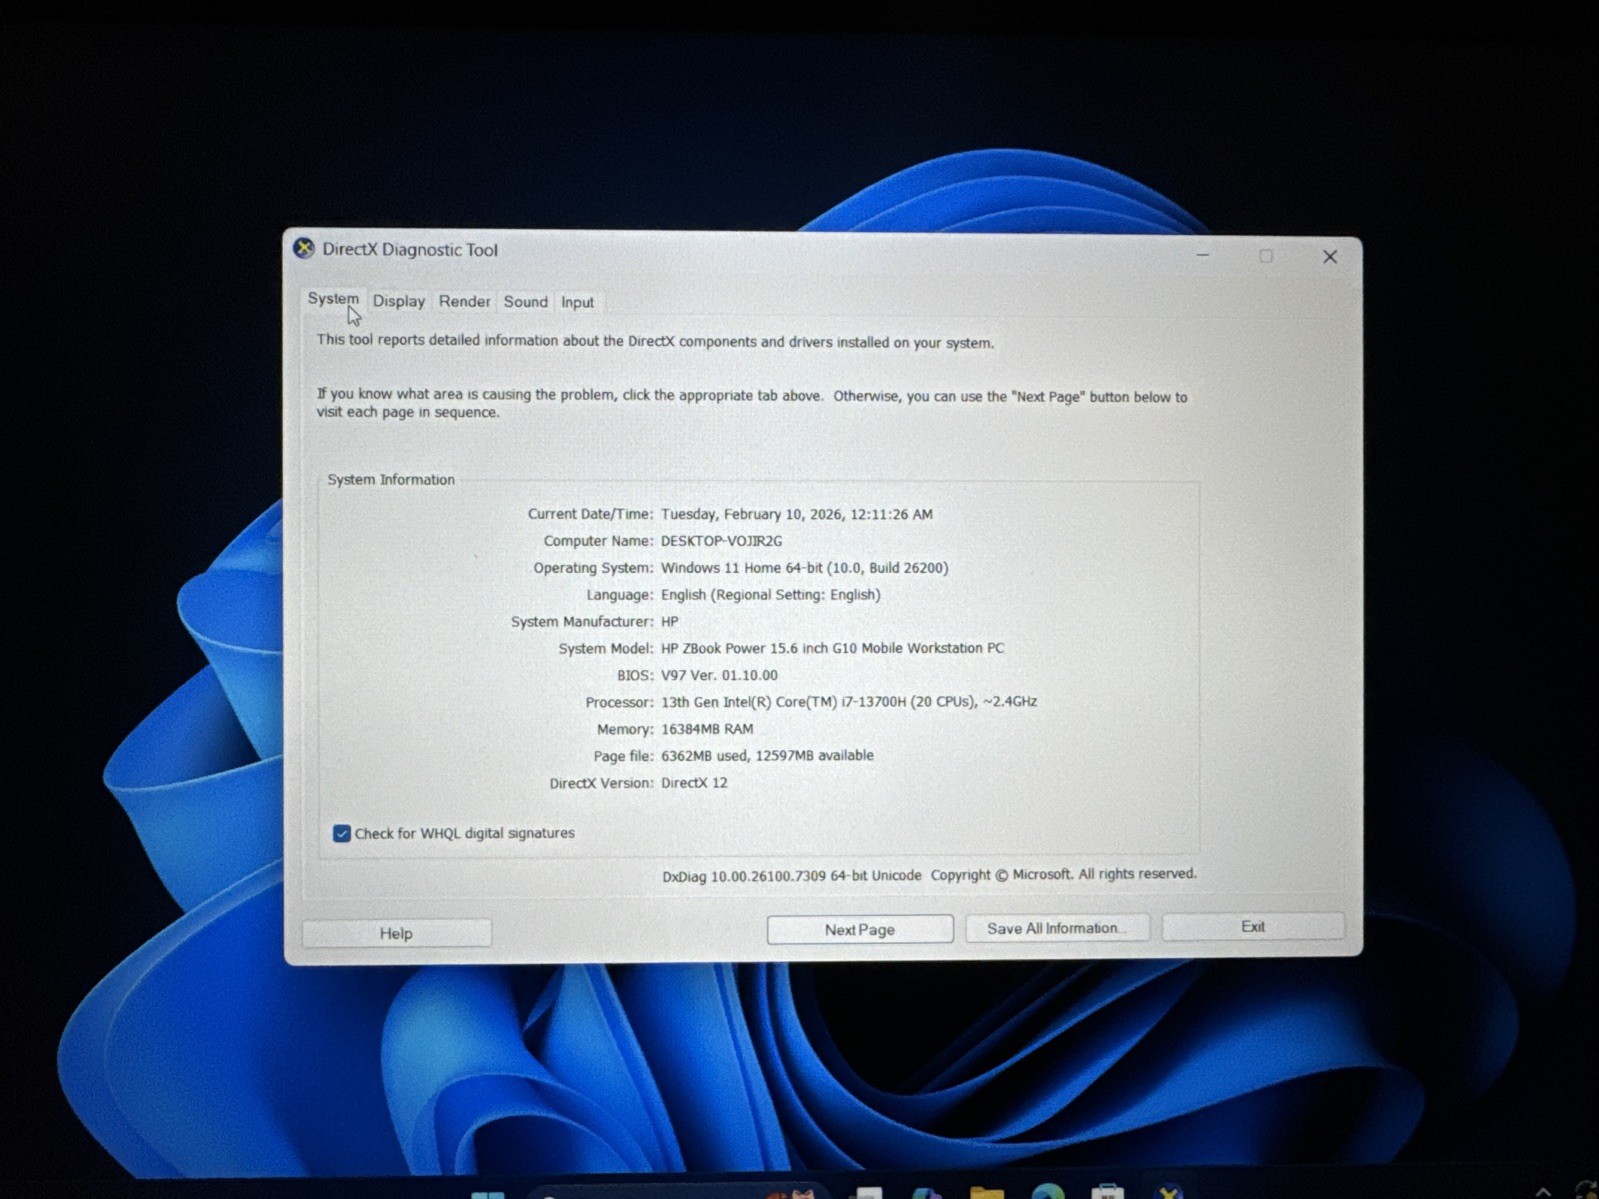Viewport: 1599px width, 1199px height.
Task: Click the Next Page button
Action: [x=860, y=929]
